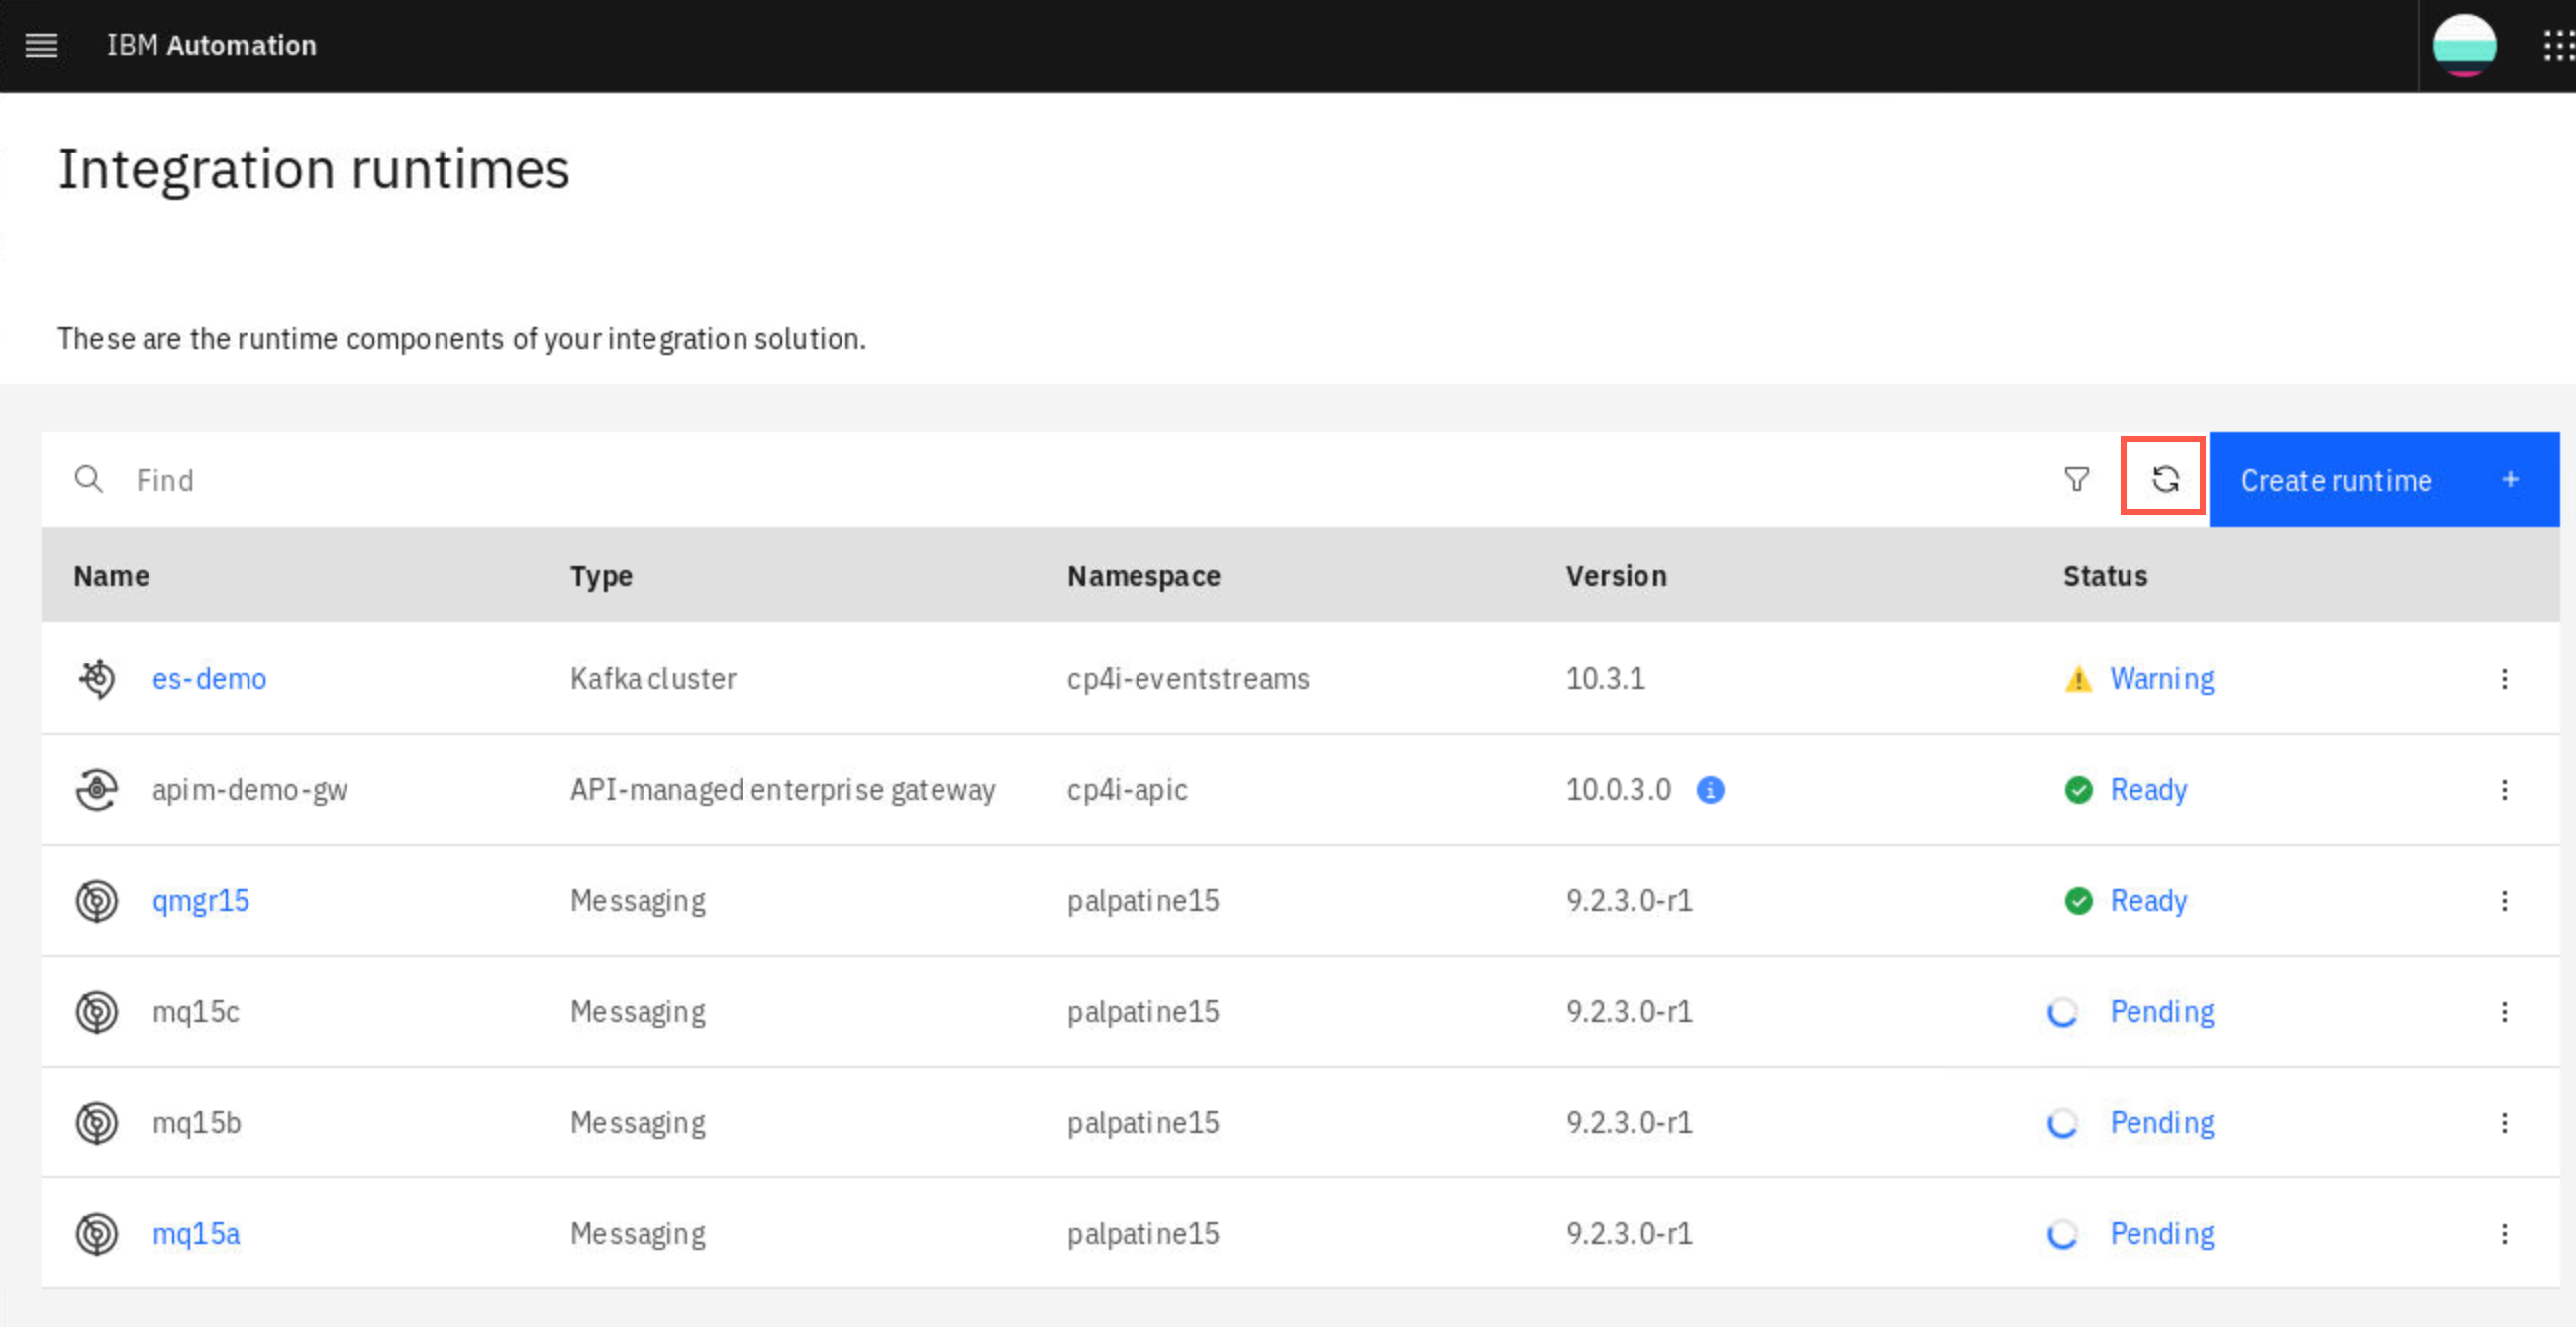This screenshot has width=2576, height=1327.
Task: Click the apim-demo-gw name text
Action: 250,790
